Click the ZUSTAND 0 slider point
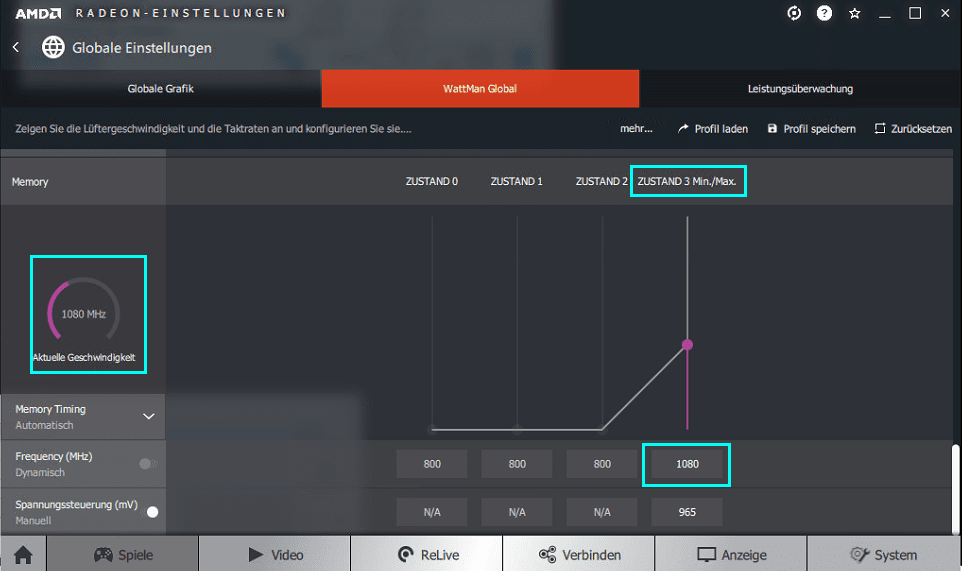Viewport: 962px width, 571px height. 433,429
